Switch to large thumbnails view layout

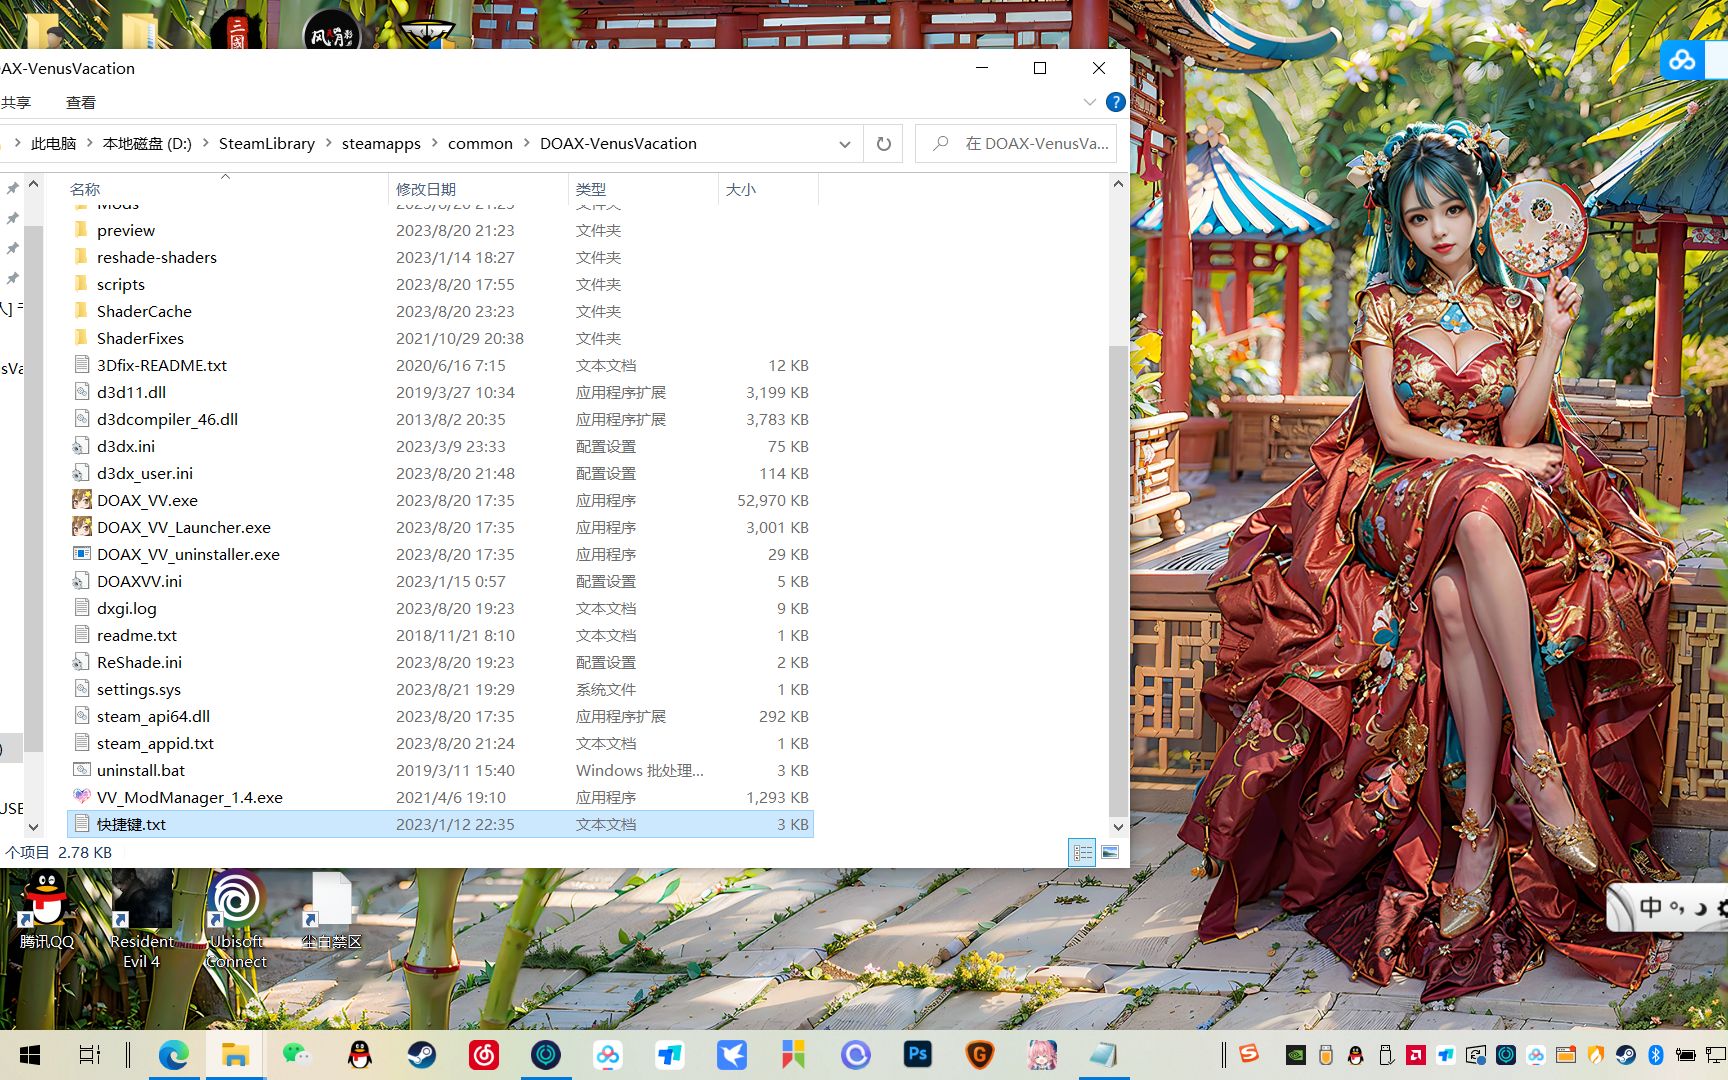(1110, 853)
